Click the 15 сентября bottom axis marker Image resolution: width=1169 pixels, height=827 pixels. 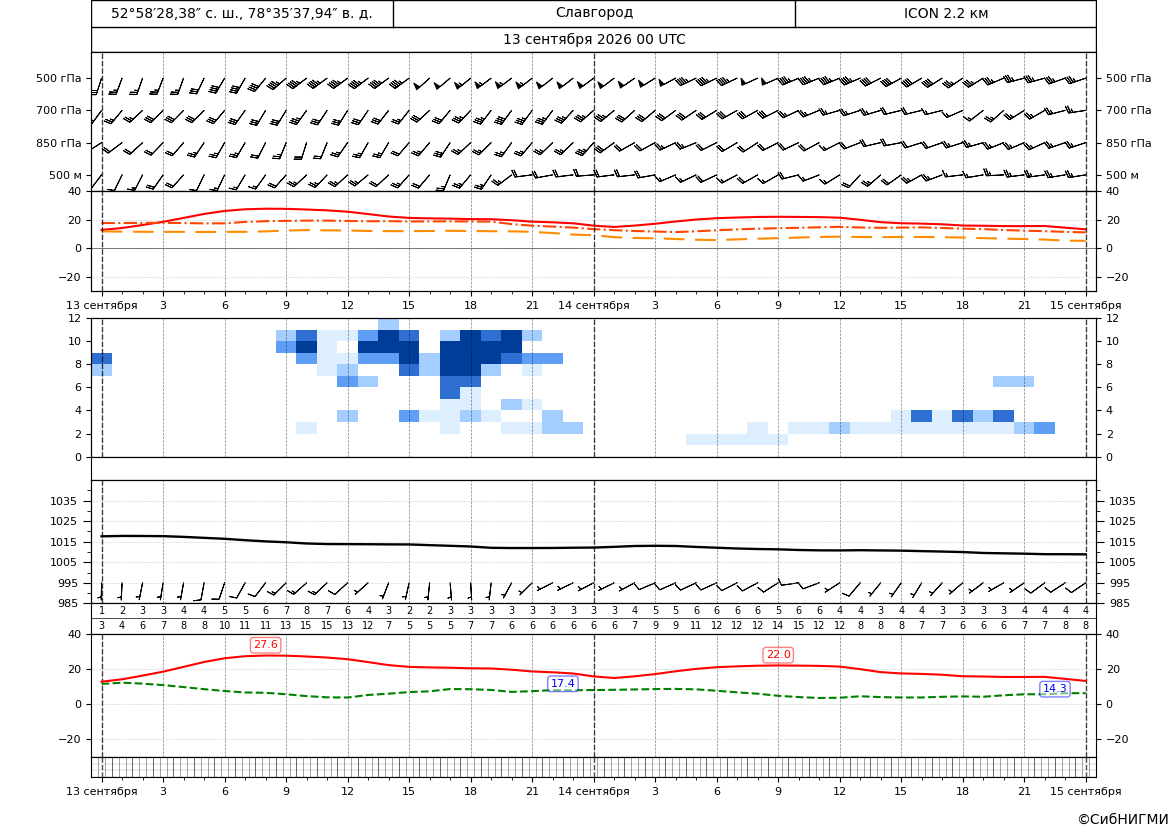[x=1086, y=791]
